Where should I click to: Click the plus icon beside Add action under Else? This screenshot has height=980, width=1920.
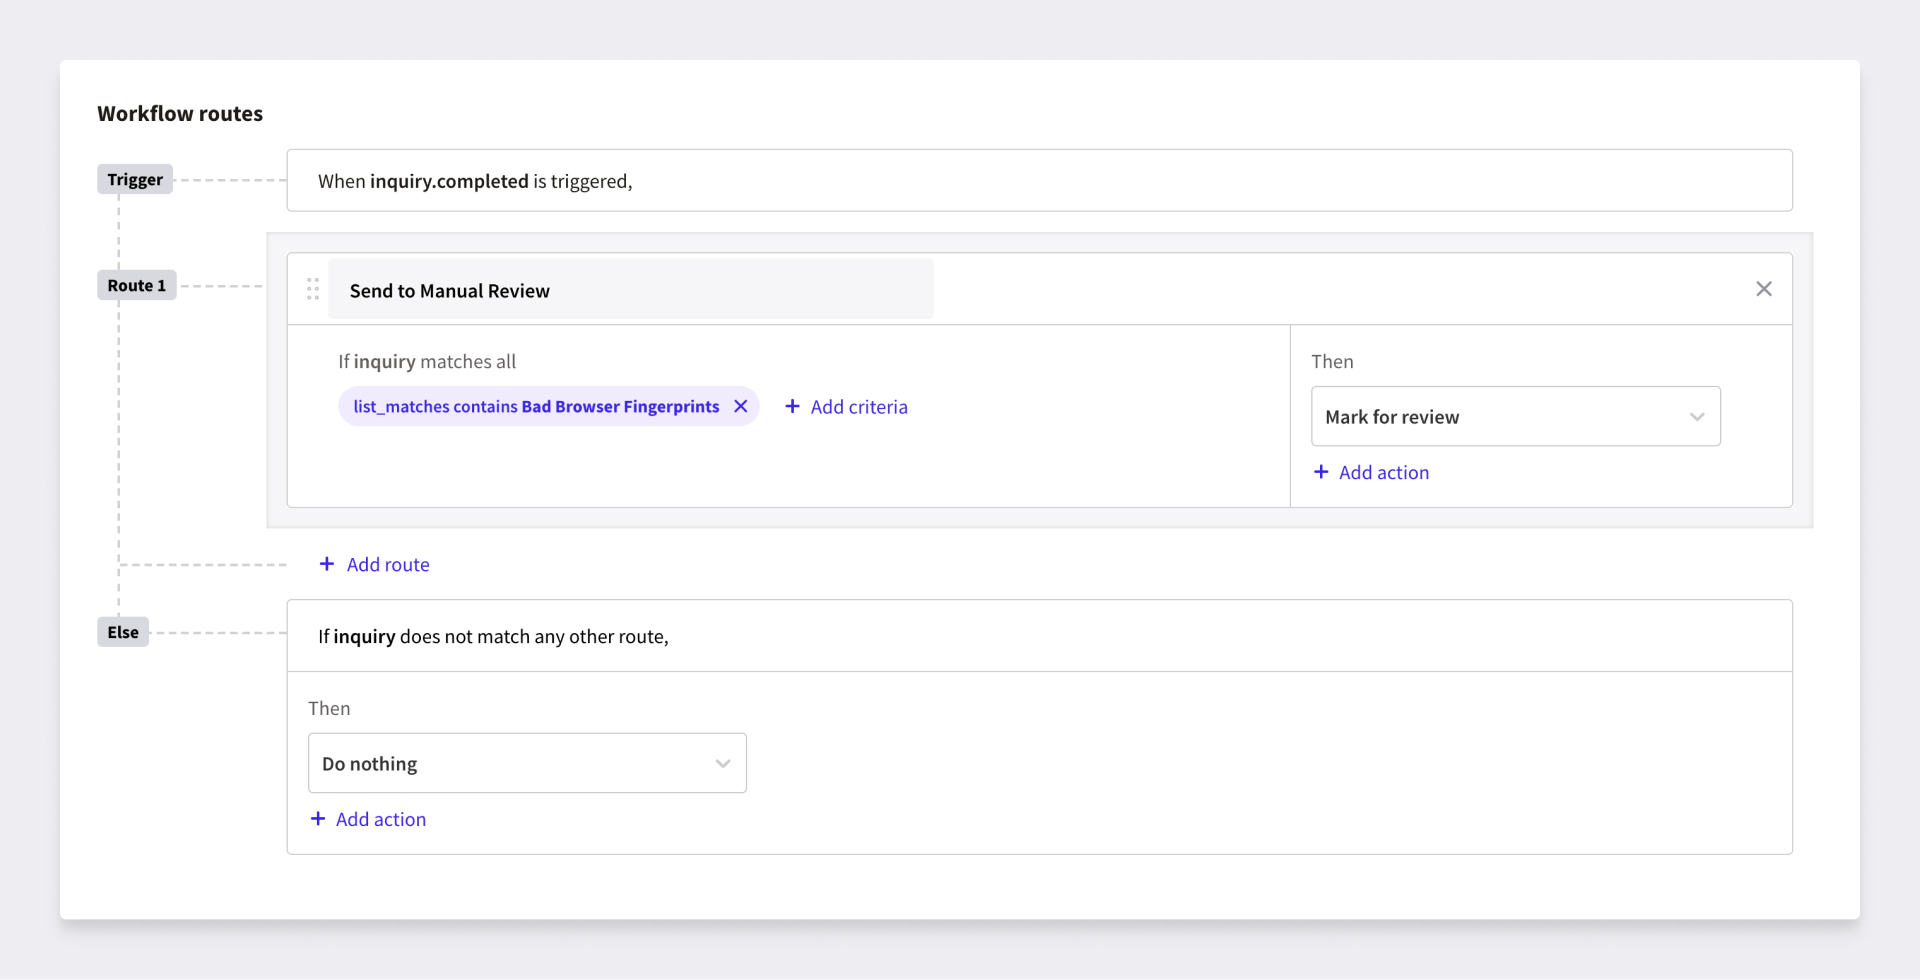tap(317, 819)
